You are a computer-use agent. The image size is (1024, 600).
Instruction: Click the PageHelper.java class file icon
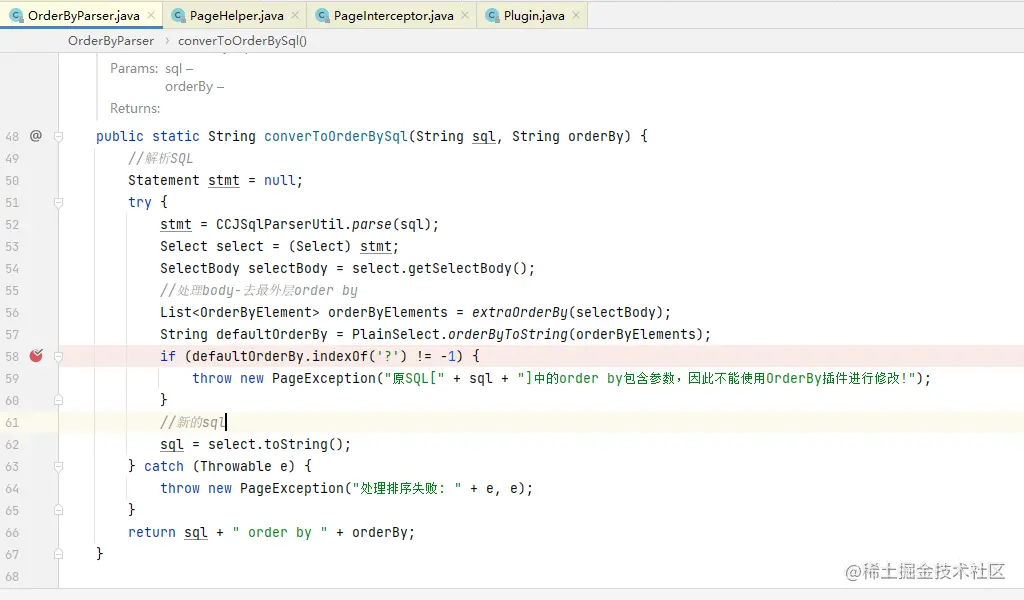[x=178, y=16]
